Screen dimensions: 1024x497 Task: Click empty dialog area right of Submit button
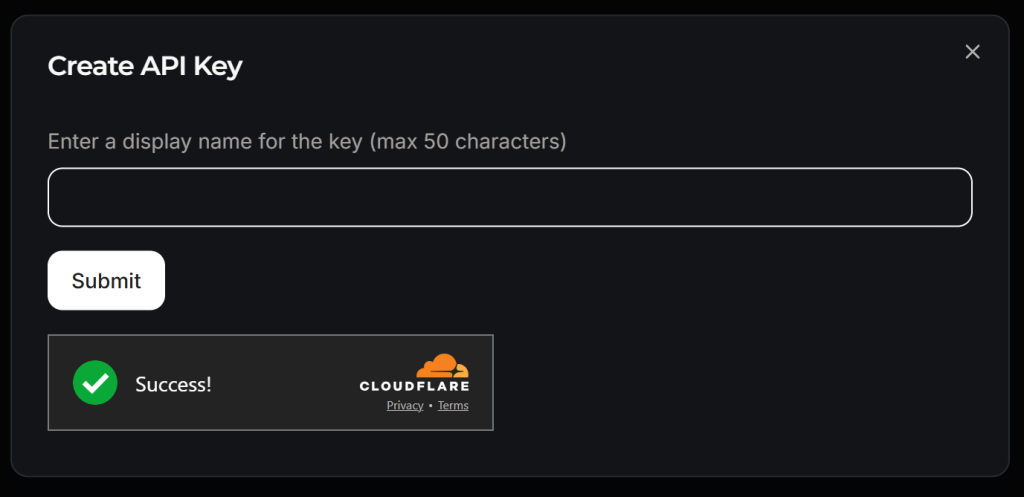[x=560, y=281]
